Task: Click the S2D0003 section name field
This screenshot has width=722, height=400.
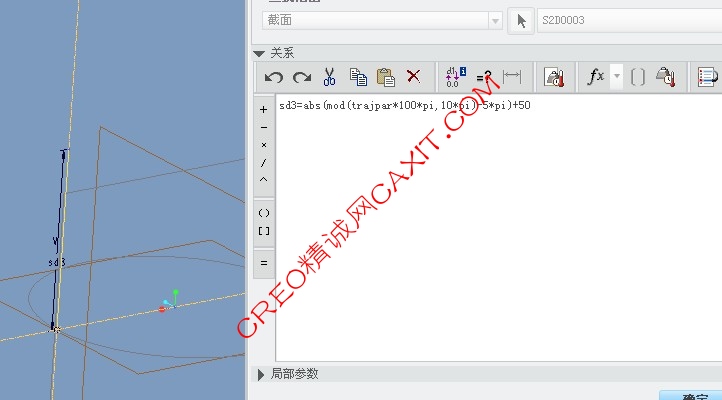Action: pyautogui.click(x=629, y=20)
